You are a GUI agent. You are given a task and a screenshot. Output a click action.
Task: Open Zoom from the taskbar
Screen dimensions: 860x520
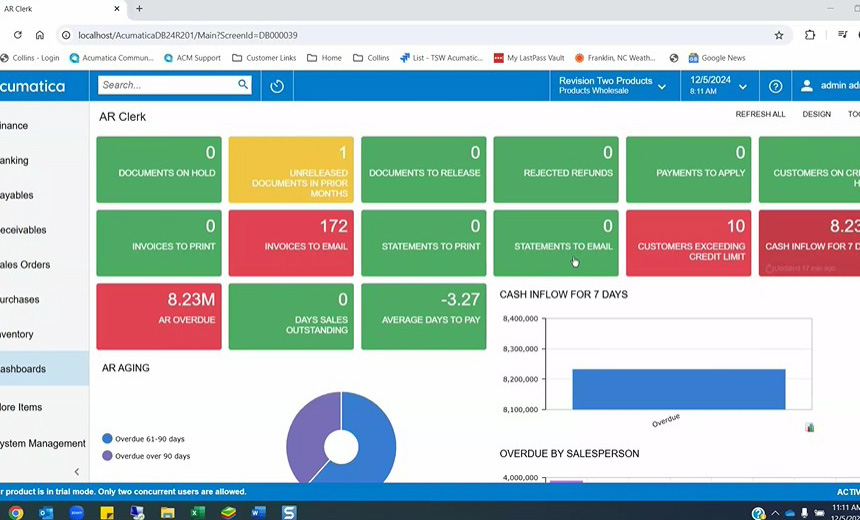pyautogui.click(x=77, y=512)
